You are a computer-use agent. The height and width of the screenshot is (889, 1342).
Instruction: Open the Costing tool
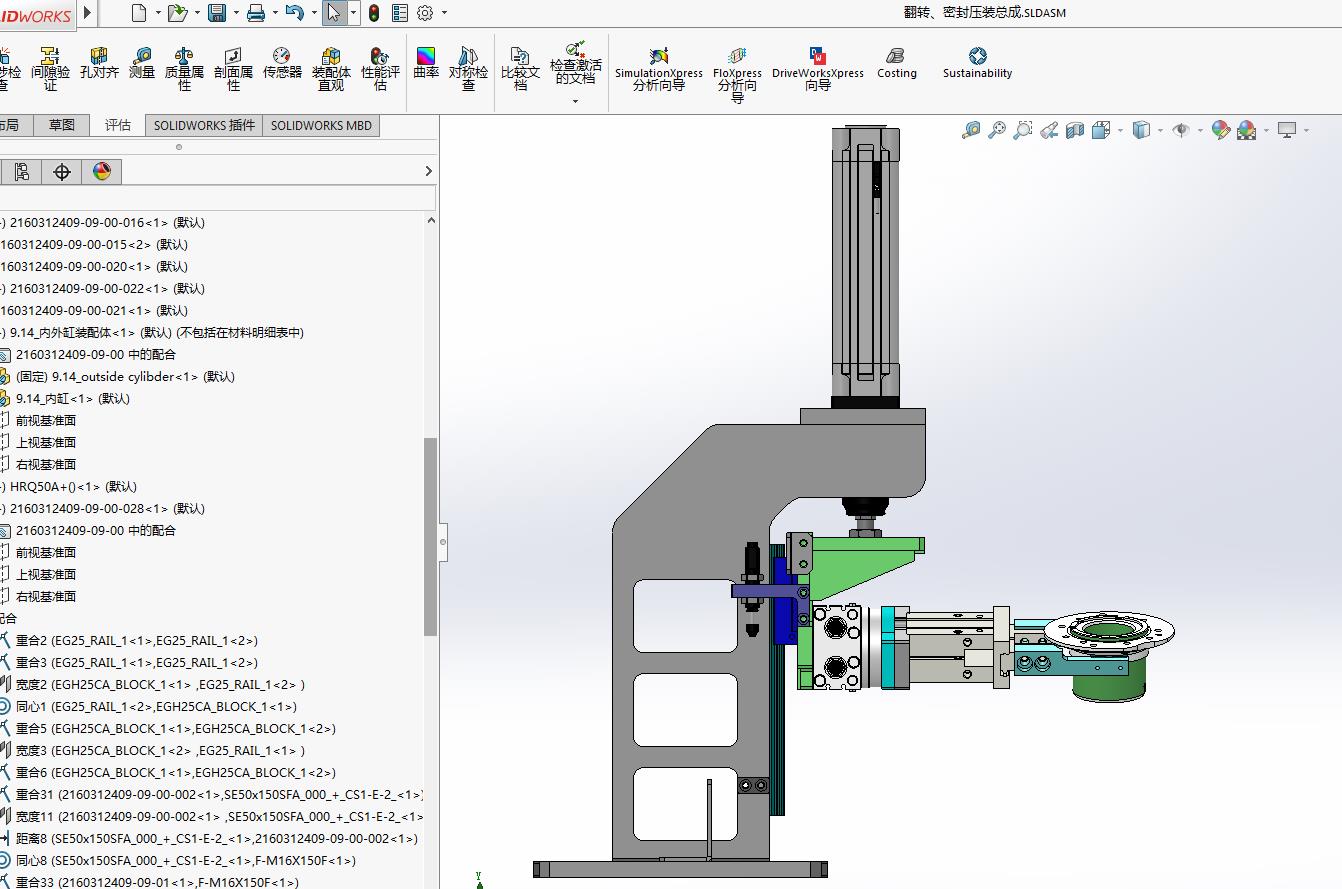897,63
